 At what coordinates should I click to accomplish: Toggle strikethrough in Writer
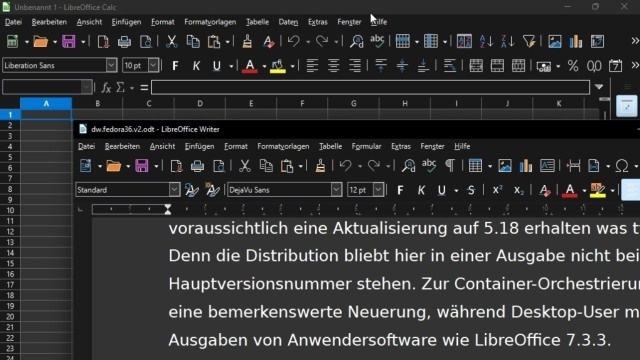(471, 190)
